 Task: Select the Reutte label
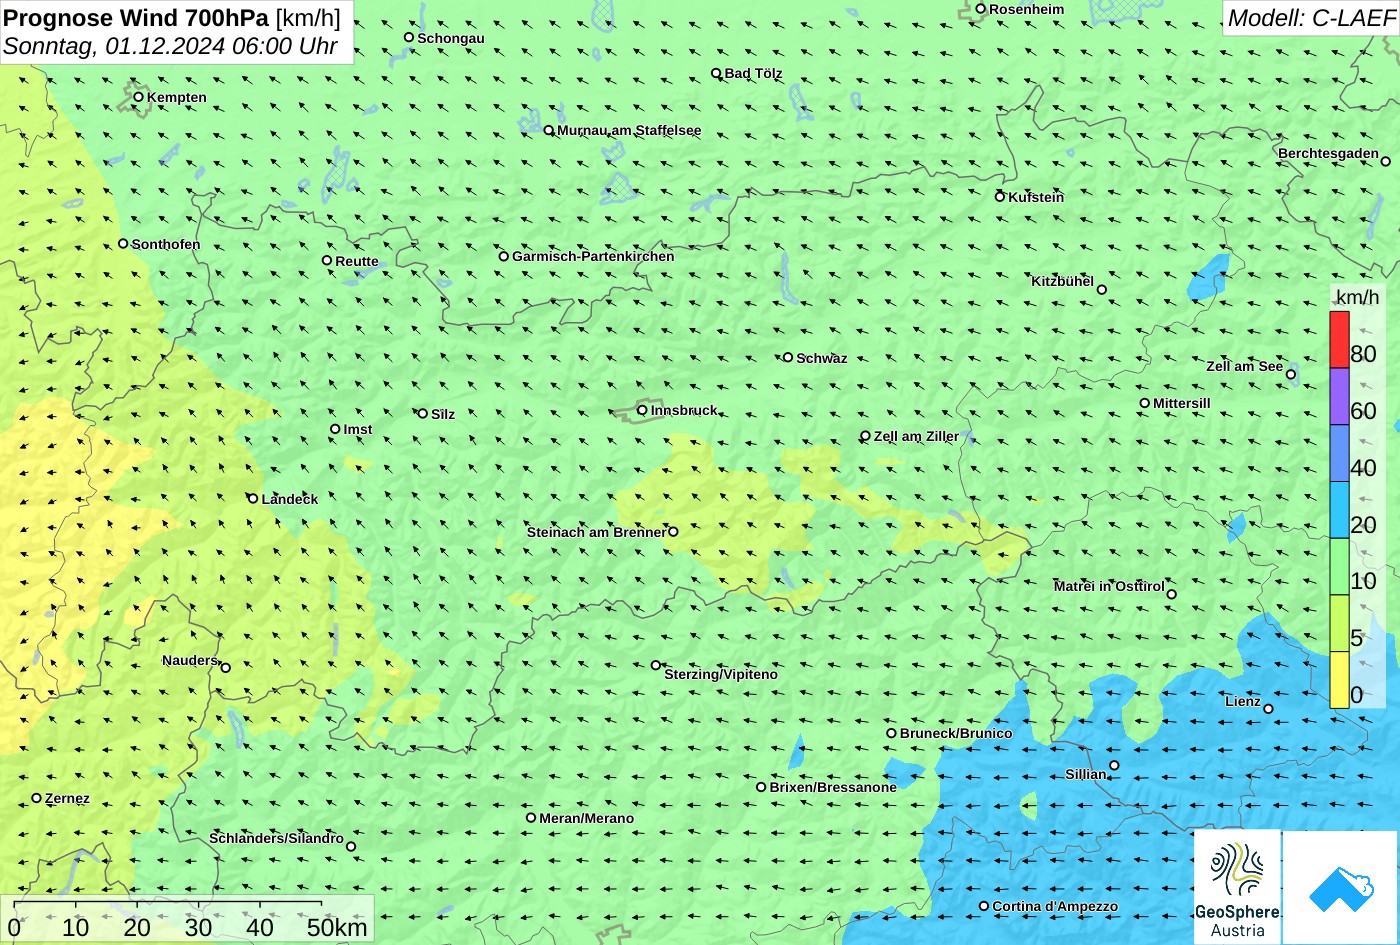(x=357, y=261)
